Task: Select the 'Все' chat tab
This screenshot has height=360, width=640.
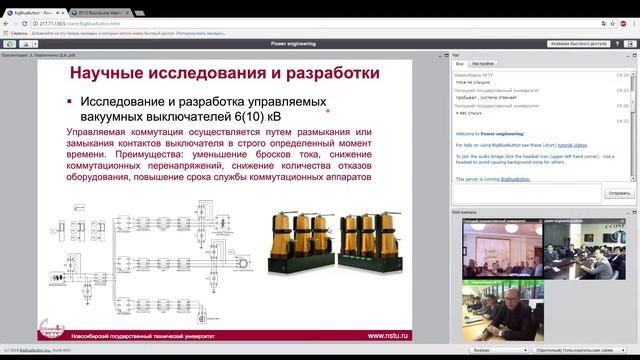Action: 460,64
